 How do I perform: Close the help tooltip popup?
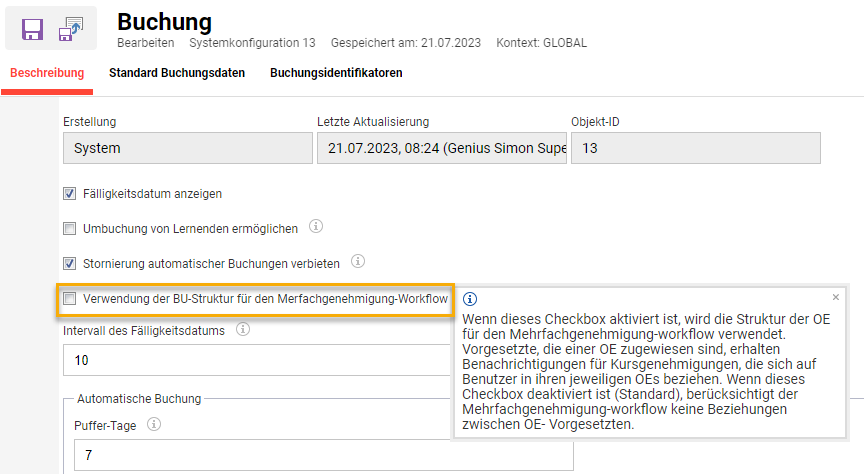click(x=836, y=297)
